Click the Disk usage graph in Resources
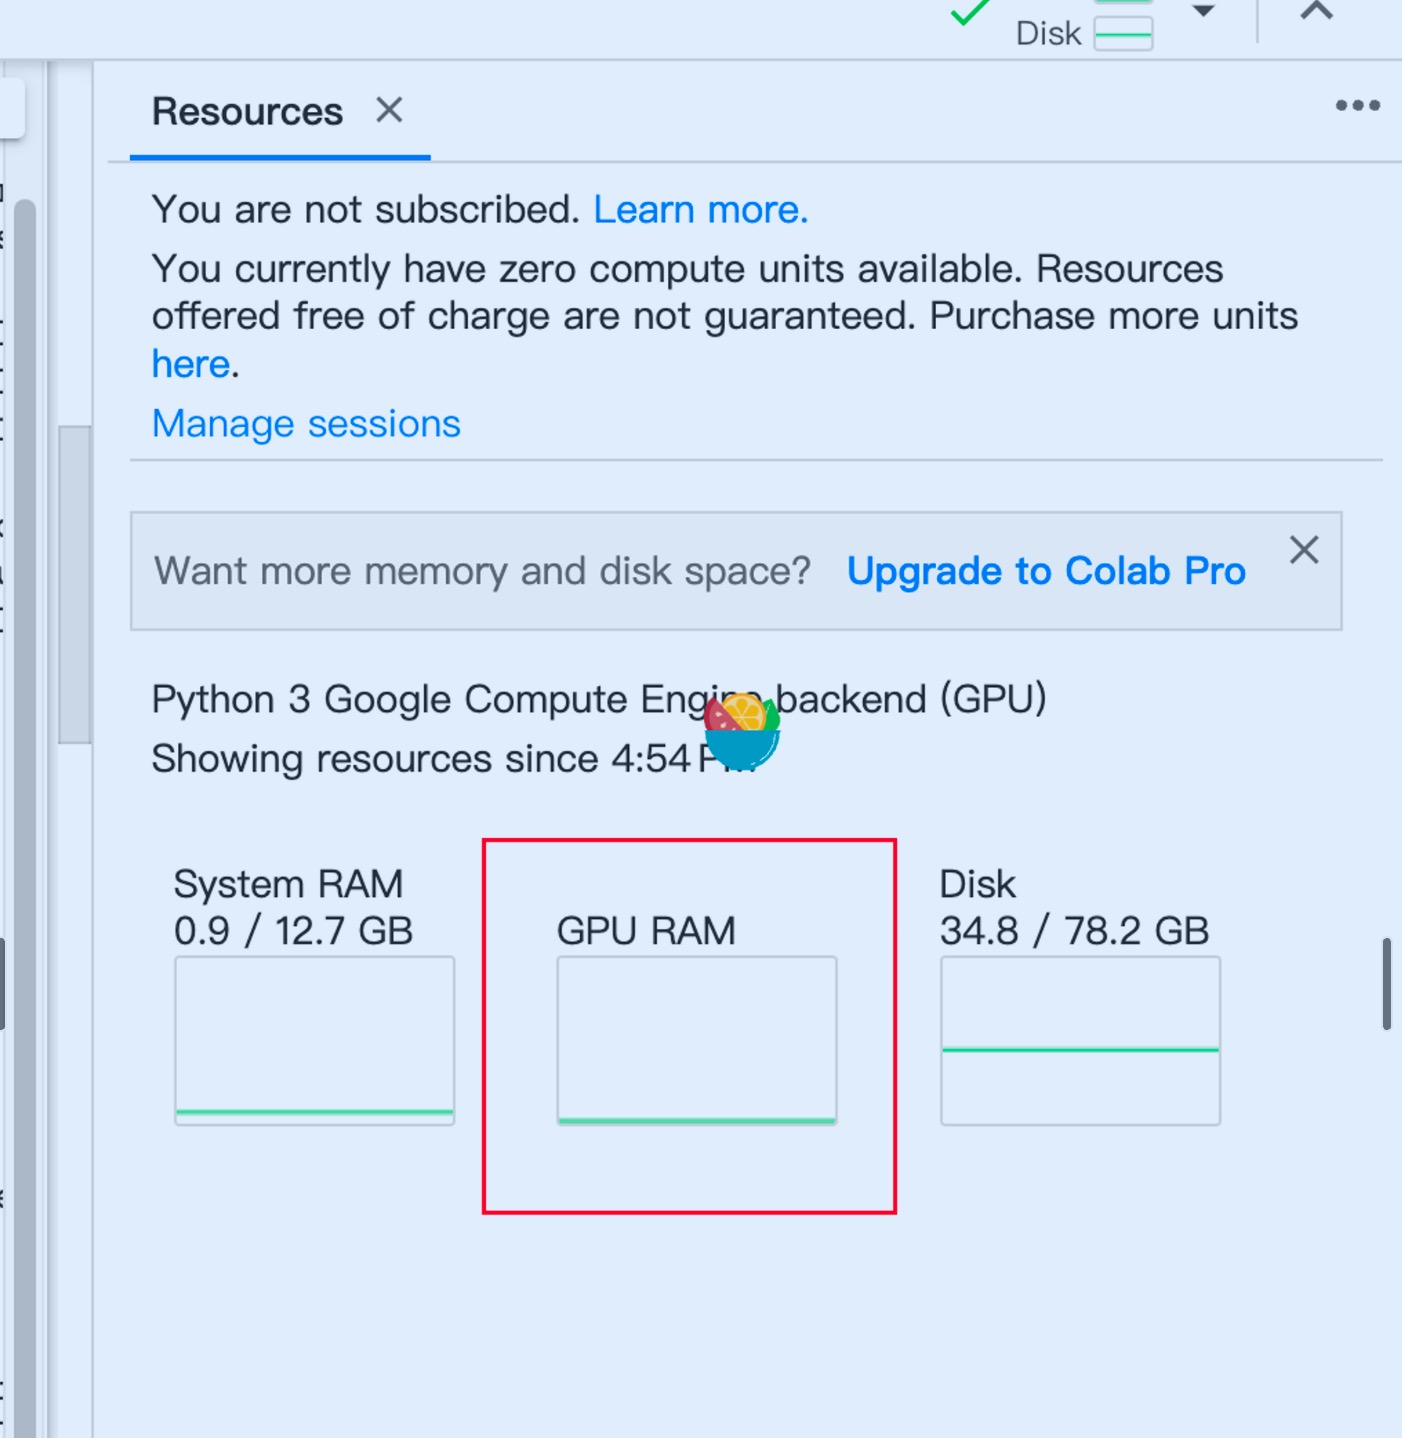This screenshot has height=1438, width=1404. (x=1080, y=1041)
